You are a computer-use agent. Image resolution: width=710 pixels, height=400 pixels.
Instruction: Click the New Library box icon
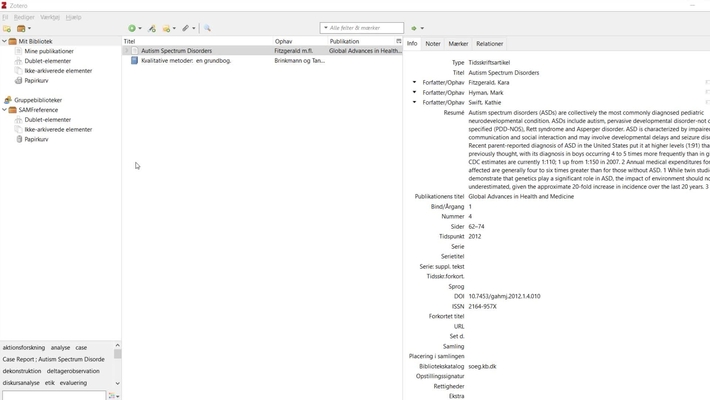point(21,29)
